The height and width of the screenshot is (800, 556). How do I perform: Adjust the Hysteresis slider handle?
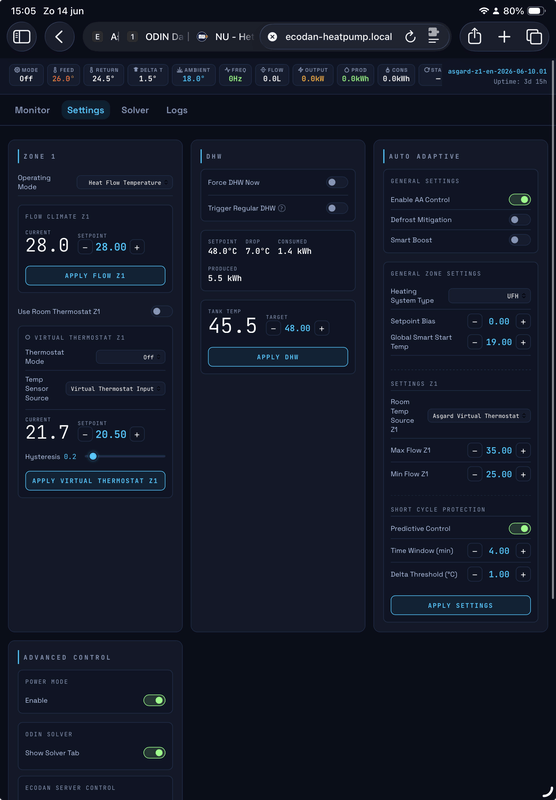(x=93, y=457)
